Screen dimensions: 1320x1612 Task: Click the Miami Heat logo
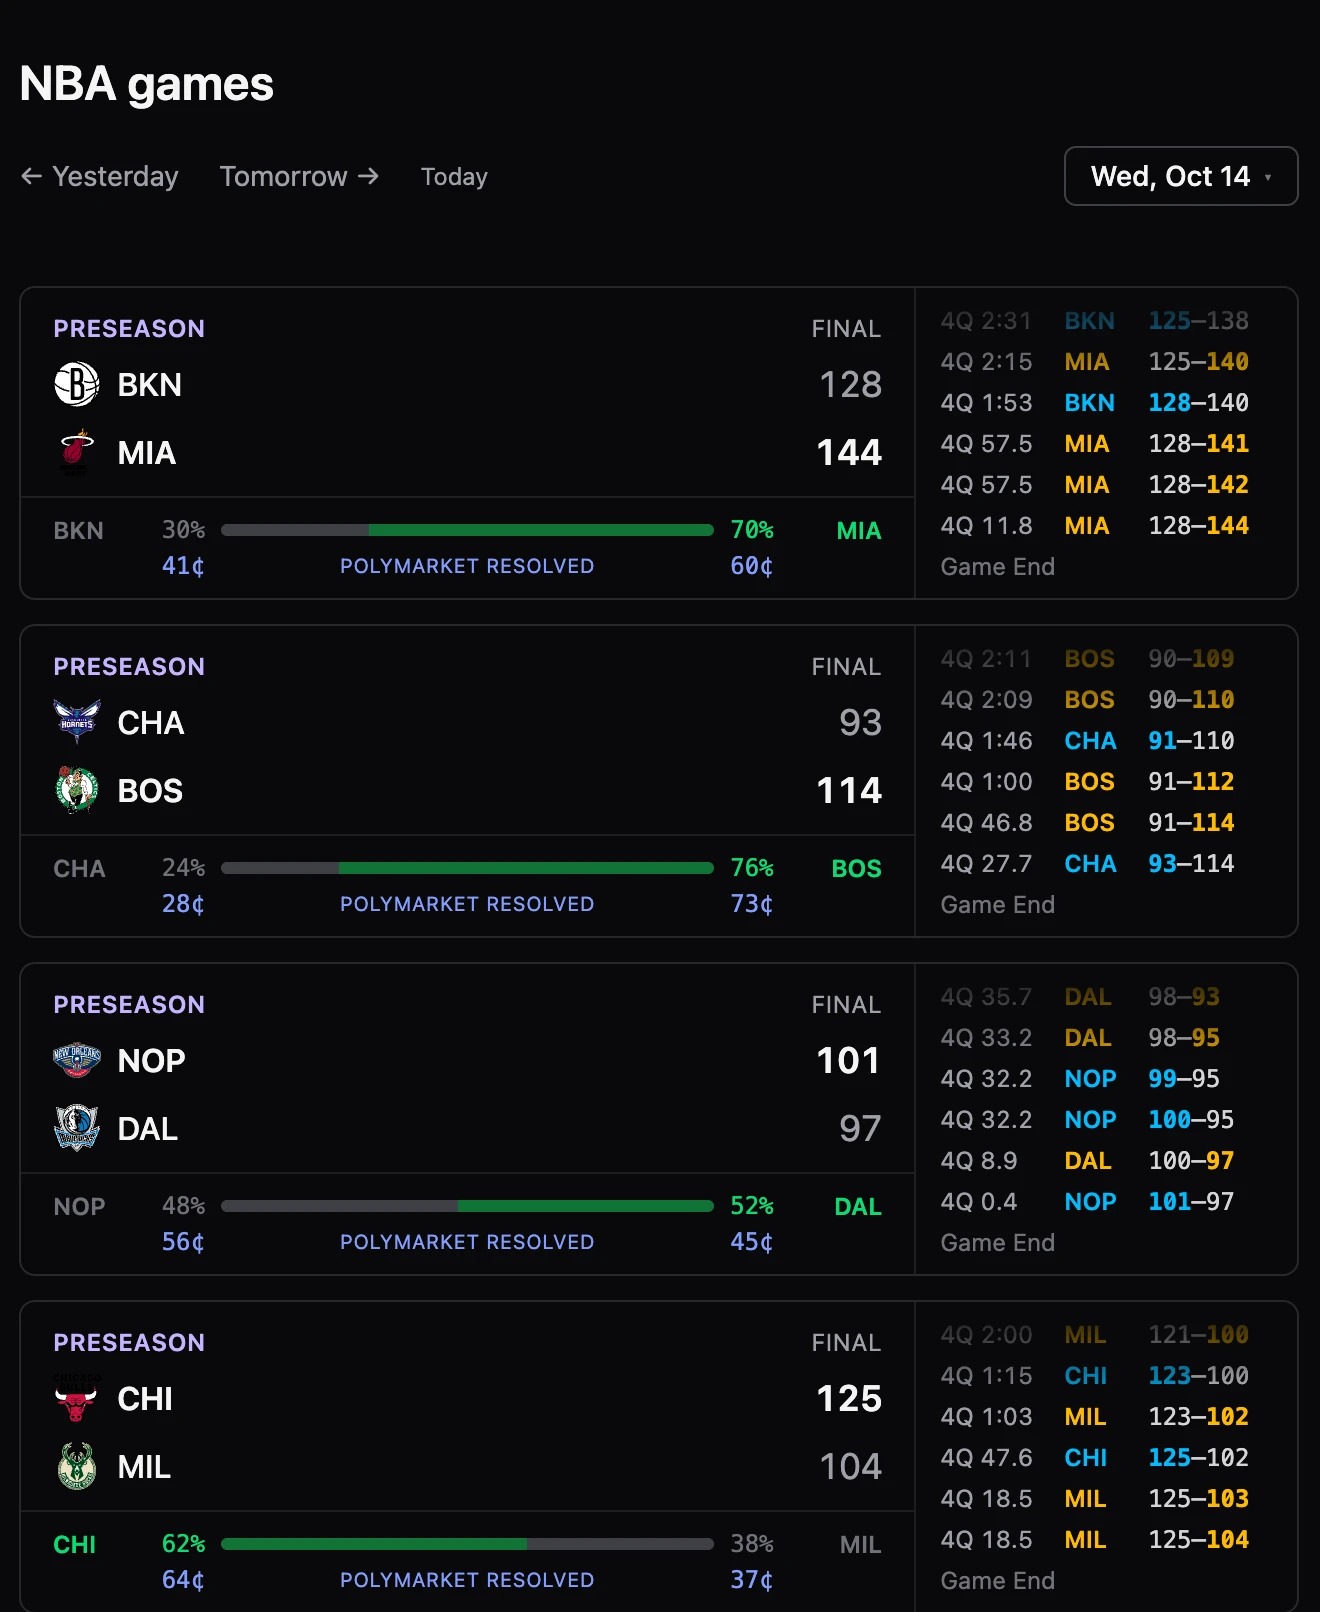coord(77,453)
